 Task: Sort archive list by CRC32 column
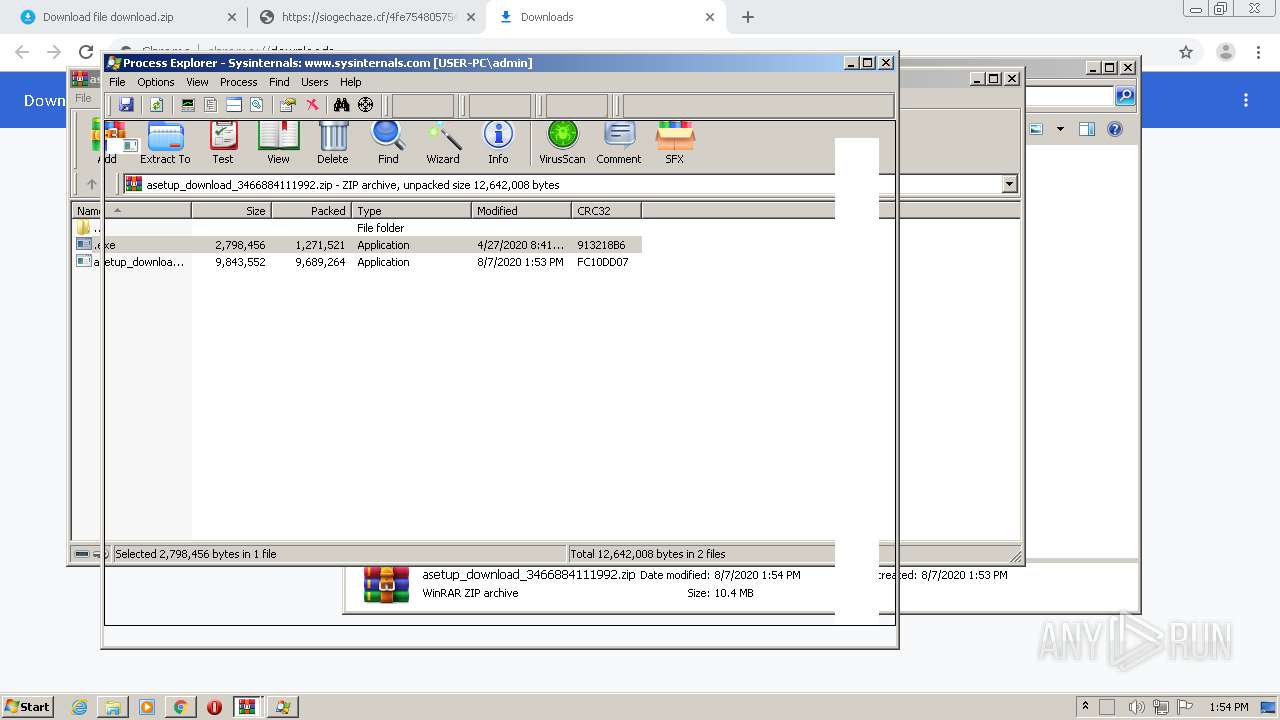tap(606, 211)
